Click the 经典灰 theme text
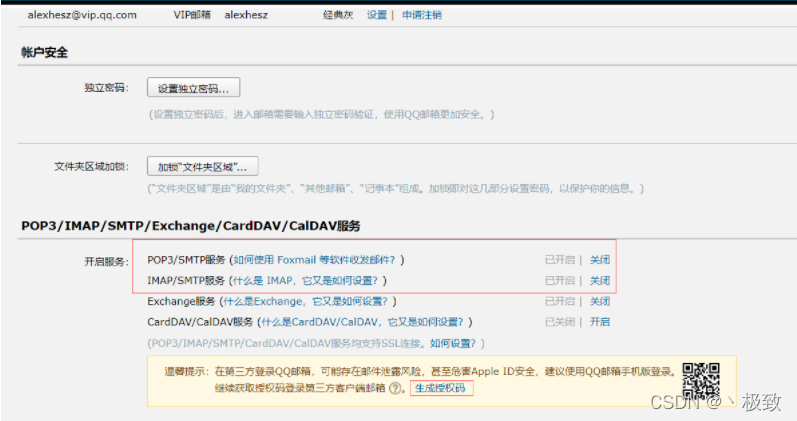This screenshot has height=421, width=797. [x=338, y=15]
